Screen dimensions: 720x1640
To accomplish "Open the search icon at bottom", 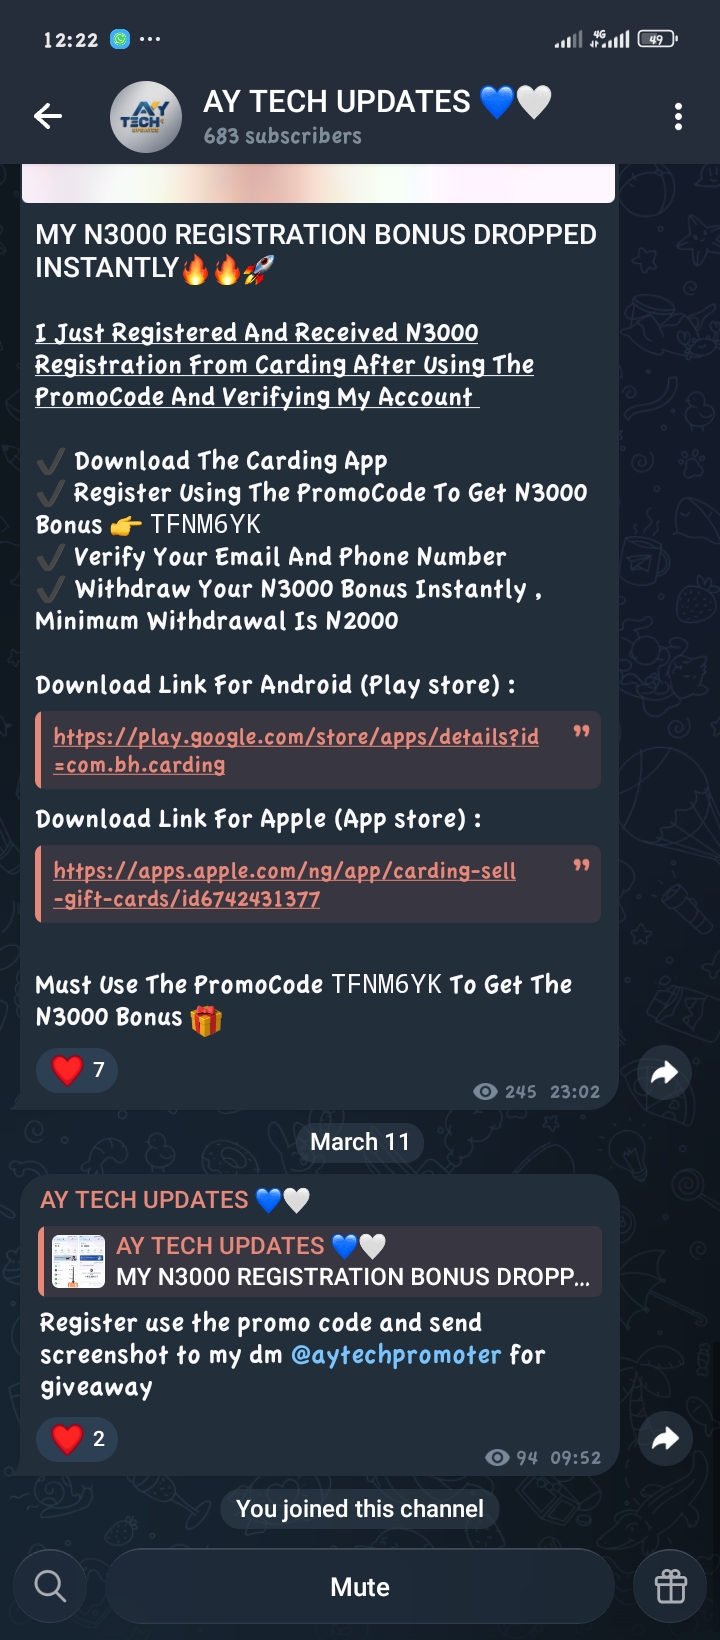I will tap(50, 1586).
